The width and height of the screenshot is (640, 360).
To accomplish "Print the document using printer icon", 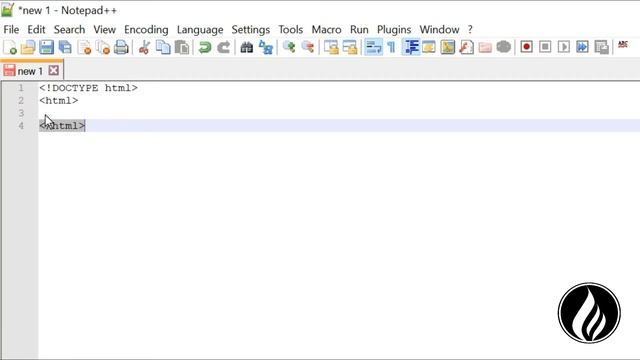I will (121, 47).
